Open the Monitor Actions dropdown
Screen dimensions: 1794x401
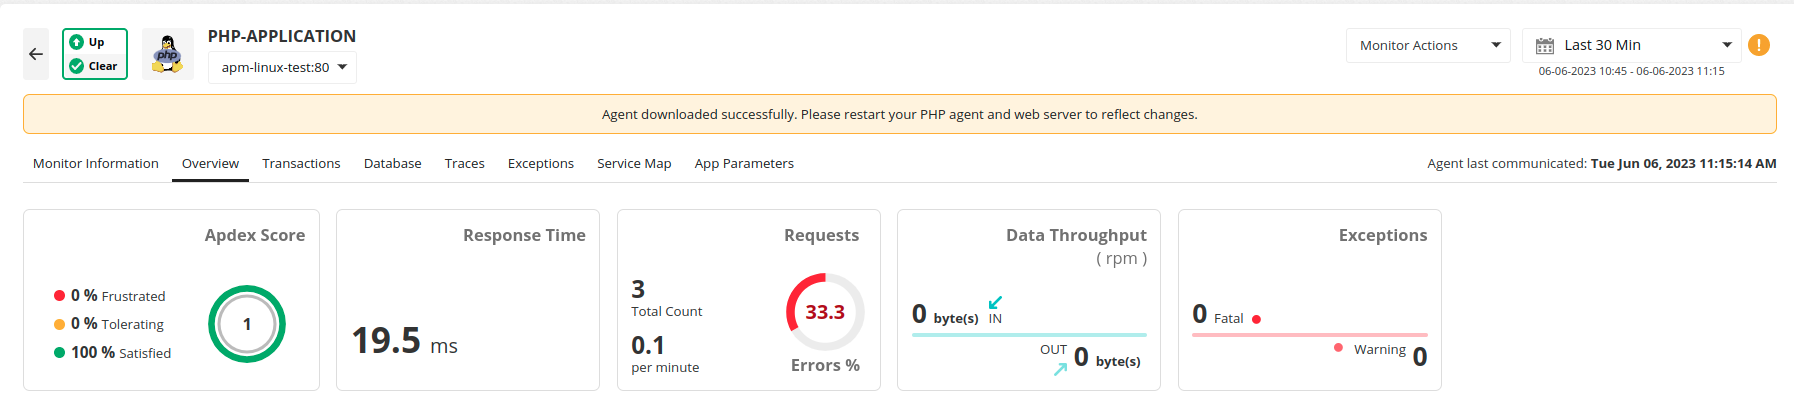(x=1427, y=45)
